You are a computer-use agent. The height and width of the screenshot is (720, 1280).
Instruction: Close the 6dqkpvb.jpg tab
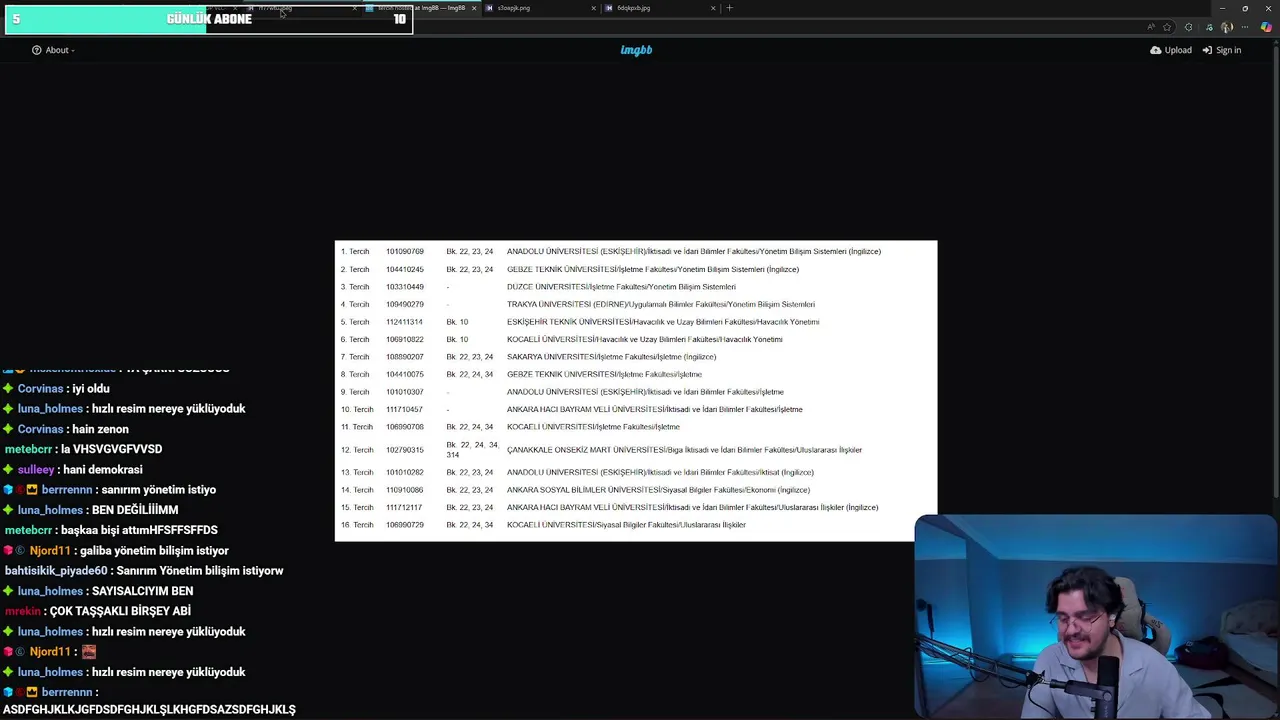pyautogui.click(x=713, y=8)
